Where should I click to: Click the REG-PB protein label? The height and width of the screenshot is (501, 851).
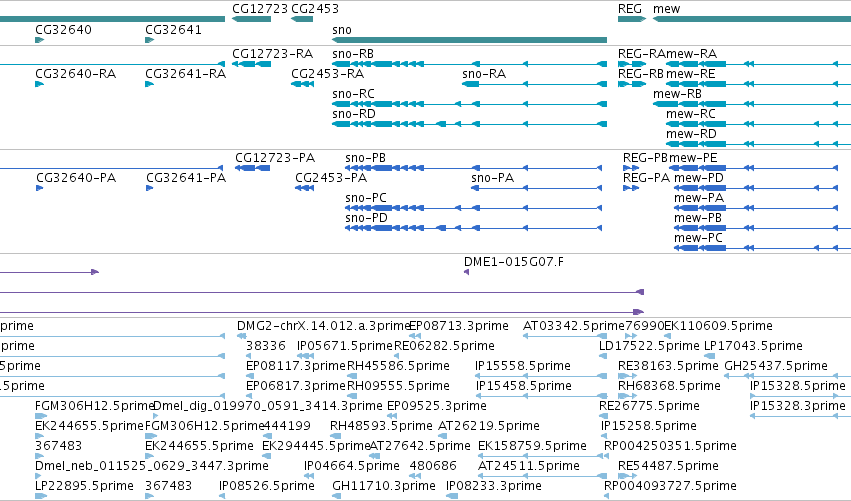(645, 158)
